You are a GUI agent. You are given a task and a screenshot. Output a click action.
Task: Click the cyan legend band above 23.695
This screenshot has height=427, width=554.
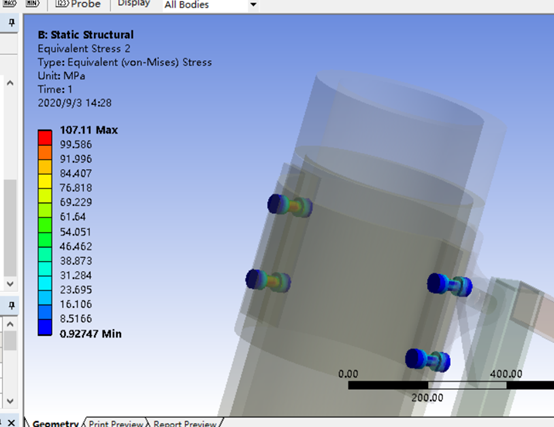[x=45, y=283]
